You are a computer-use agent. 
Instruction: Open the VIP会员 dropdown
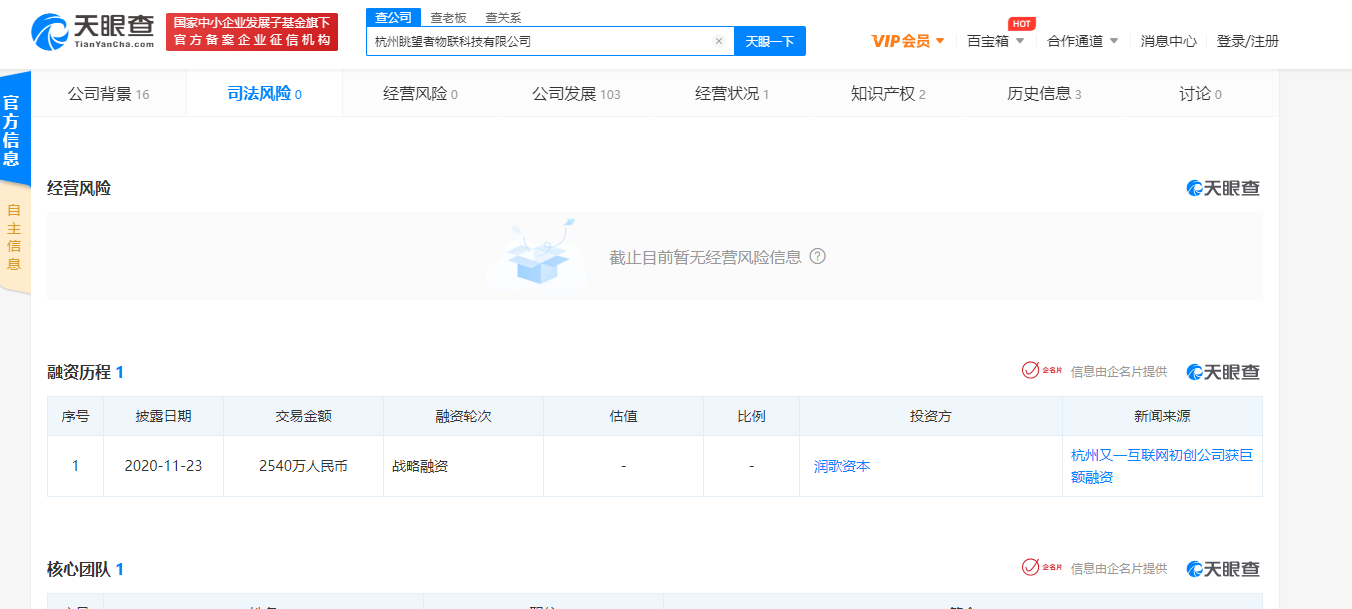click(x=908, y=41)
